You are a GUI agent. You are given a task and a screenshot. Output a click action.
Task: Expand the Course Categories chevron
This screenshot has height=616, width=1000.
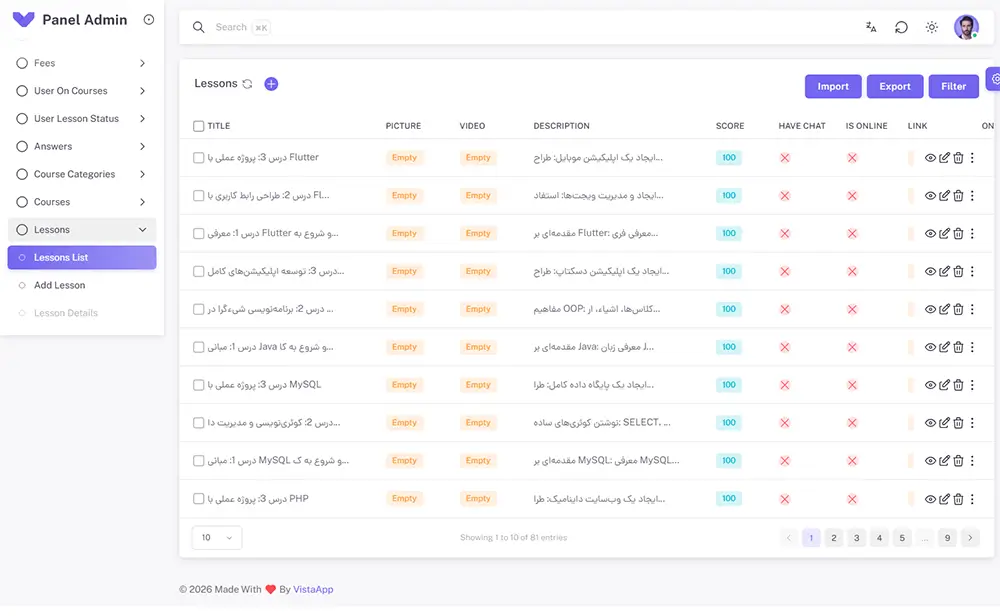point(142,174)
